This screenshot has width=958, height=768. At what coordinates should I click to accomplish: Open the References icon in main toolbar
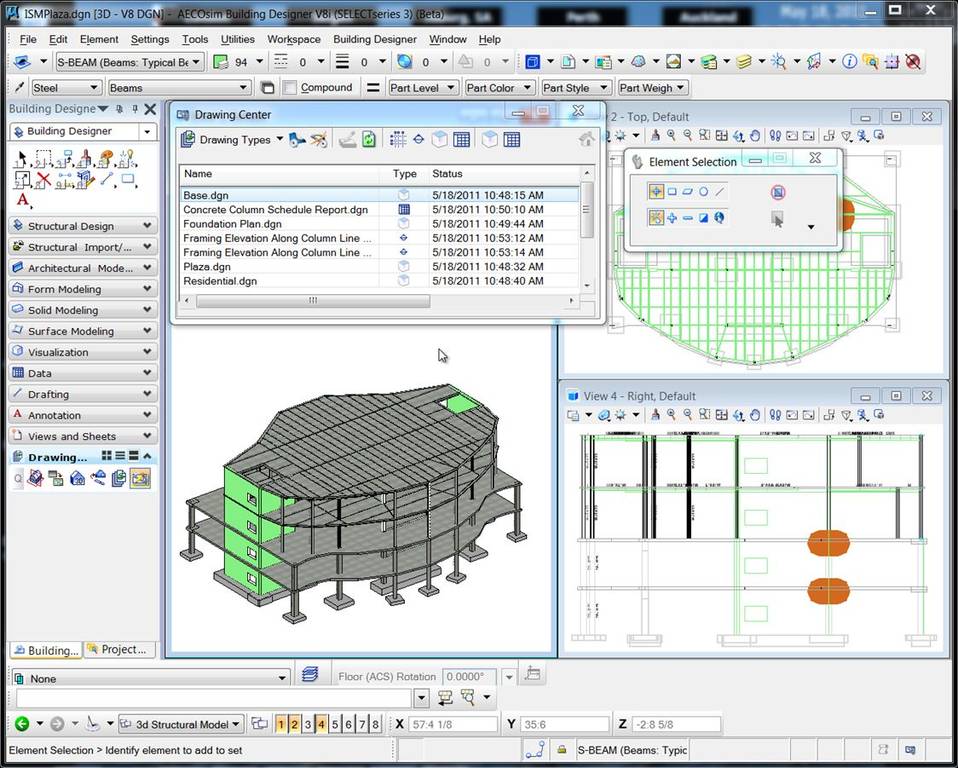[604, 62]
